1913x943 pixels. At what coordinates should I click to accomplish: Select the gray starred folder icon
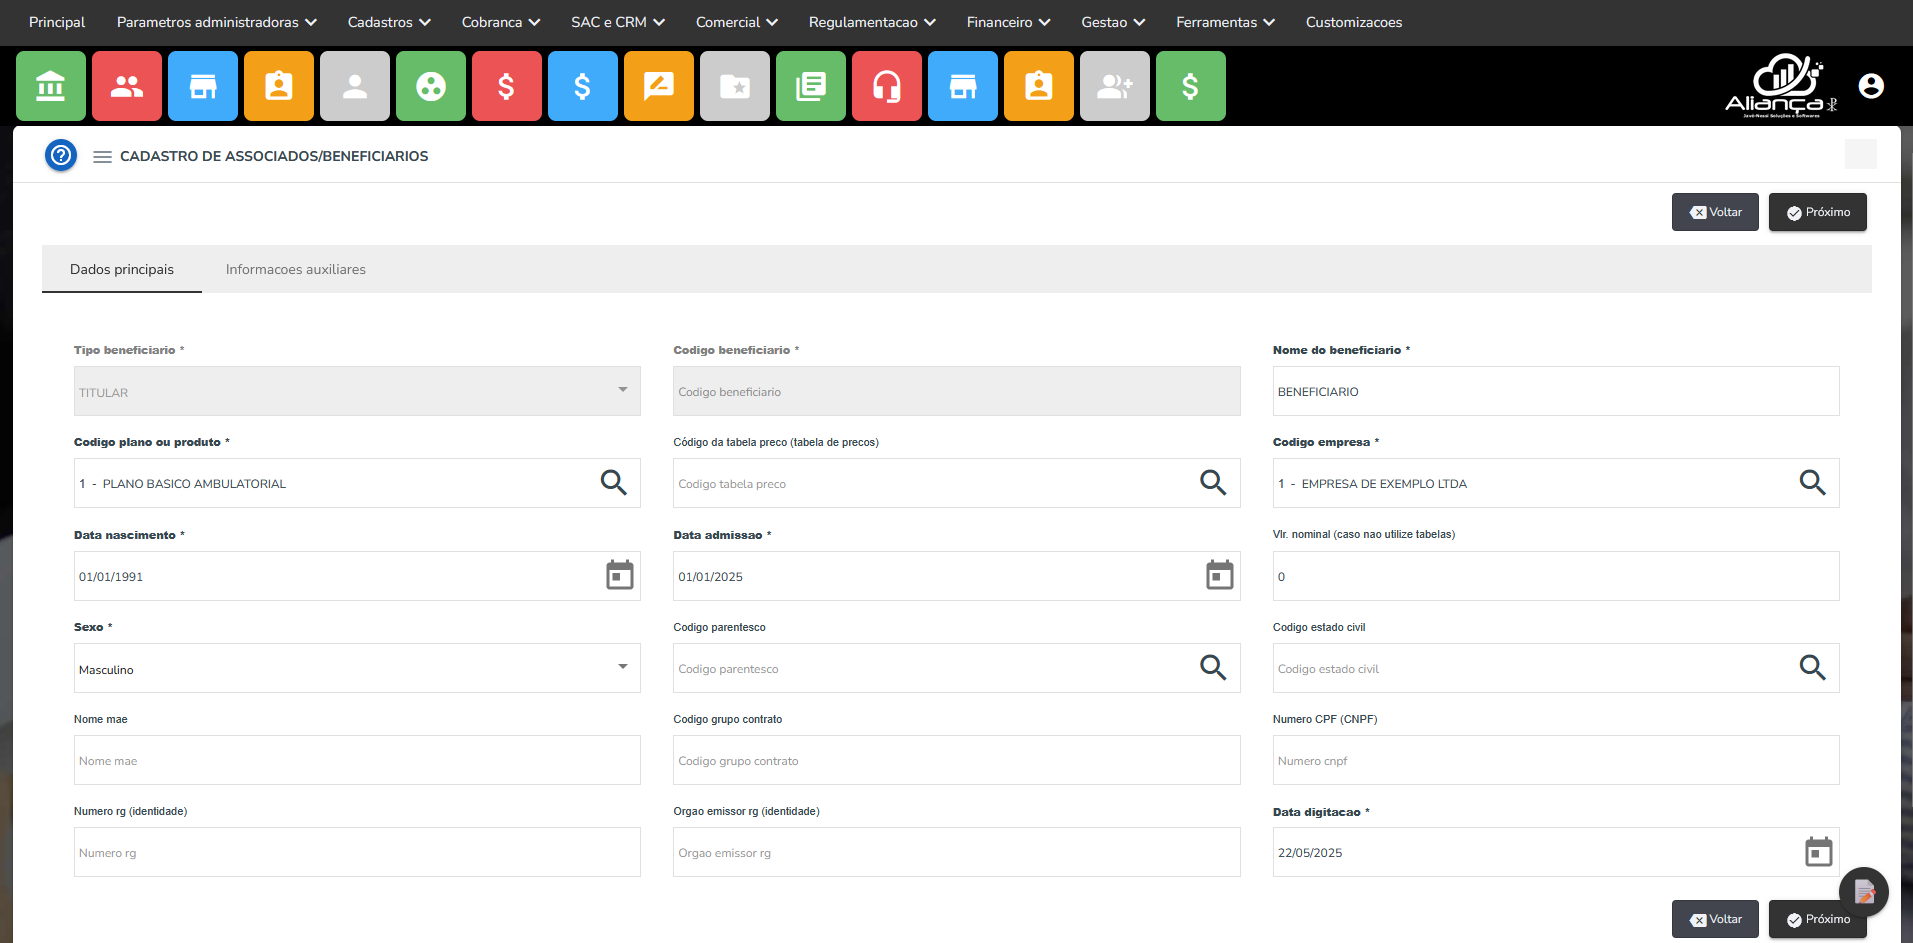pyautogui.click(x=735, y=87)
